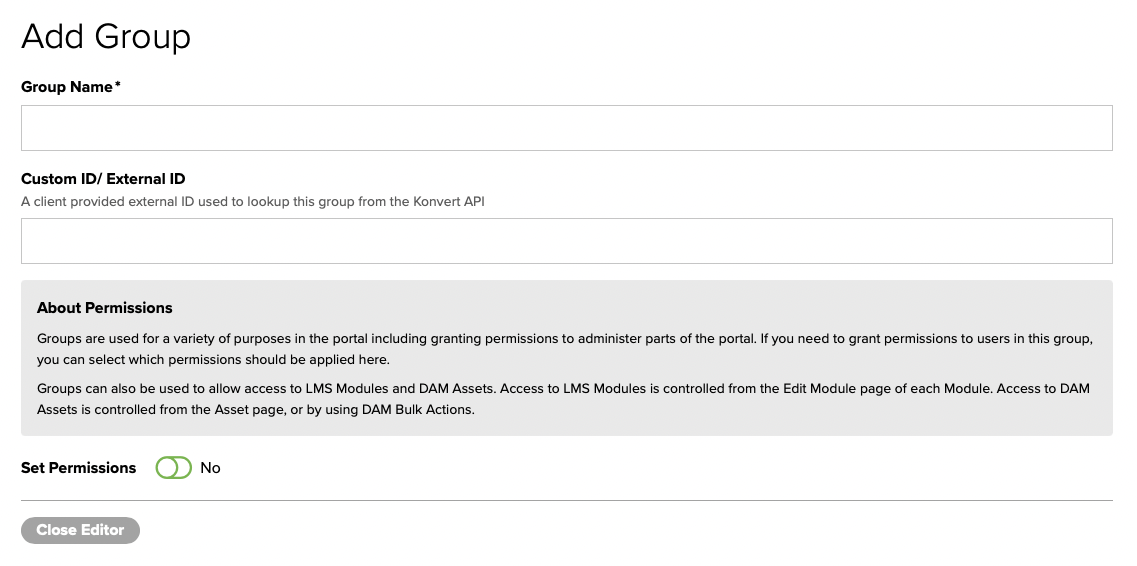This screenshot has height=566, width=1137.
Task: Focus the Custom ID/External ID text box
Action: [x=566, y=241]
